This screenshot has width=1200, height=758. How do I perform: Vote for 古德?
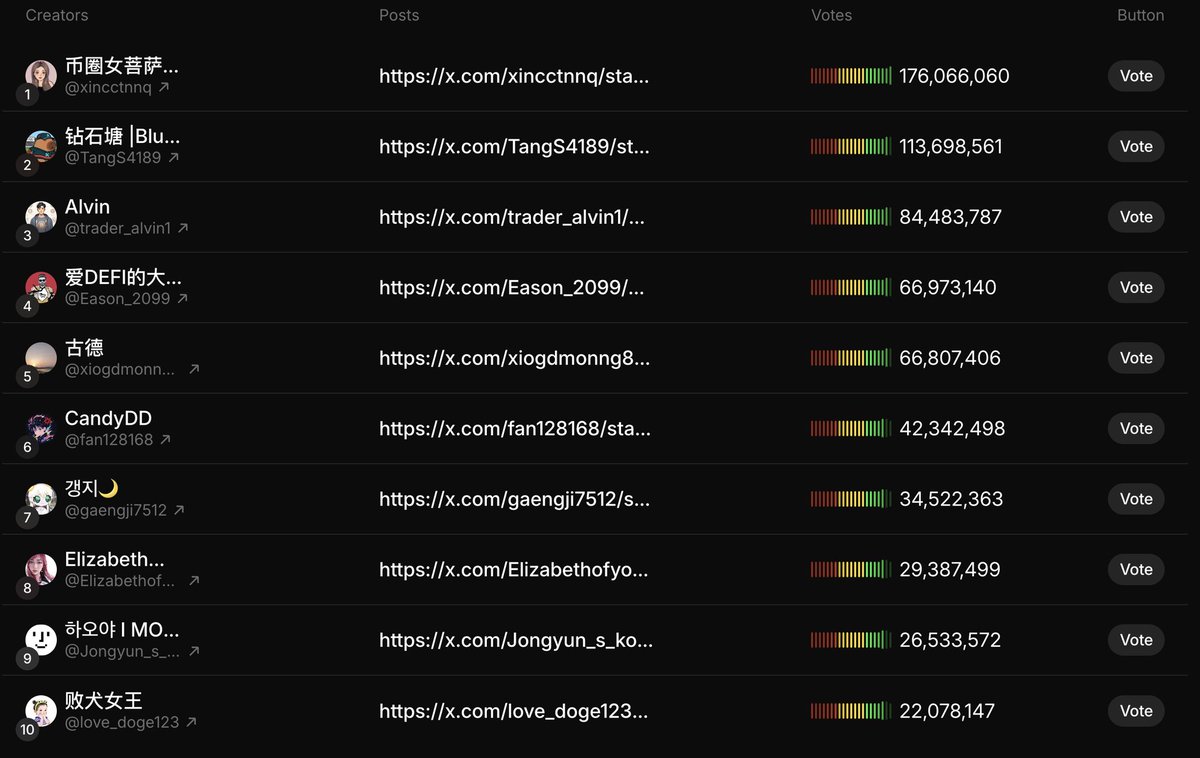point(1136,358)
